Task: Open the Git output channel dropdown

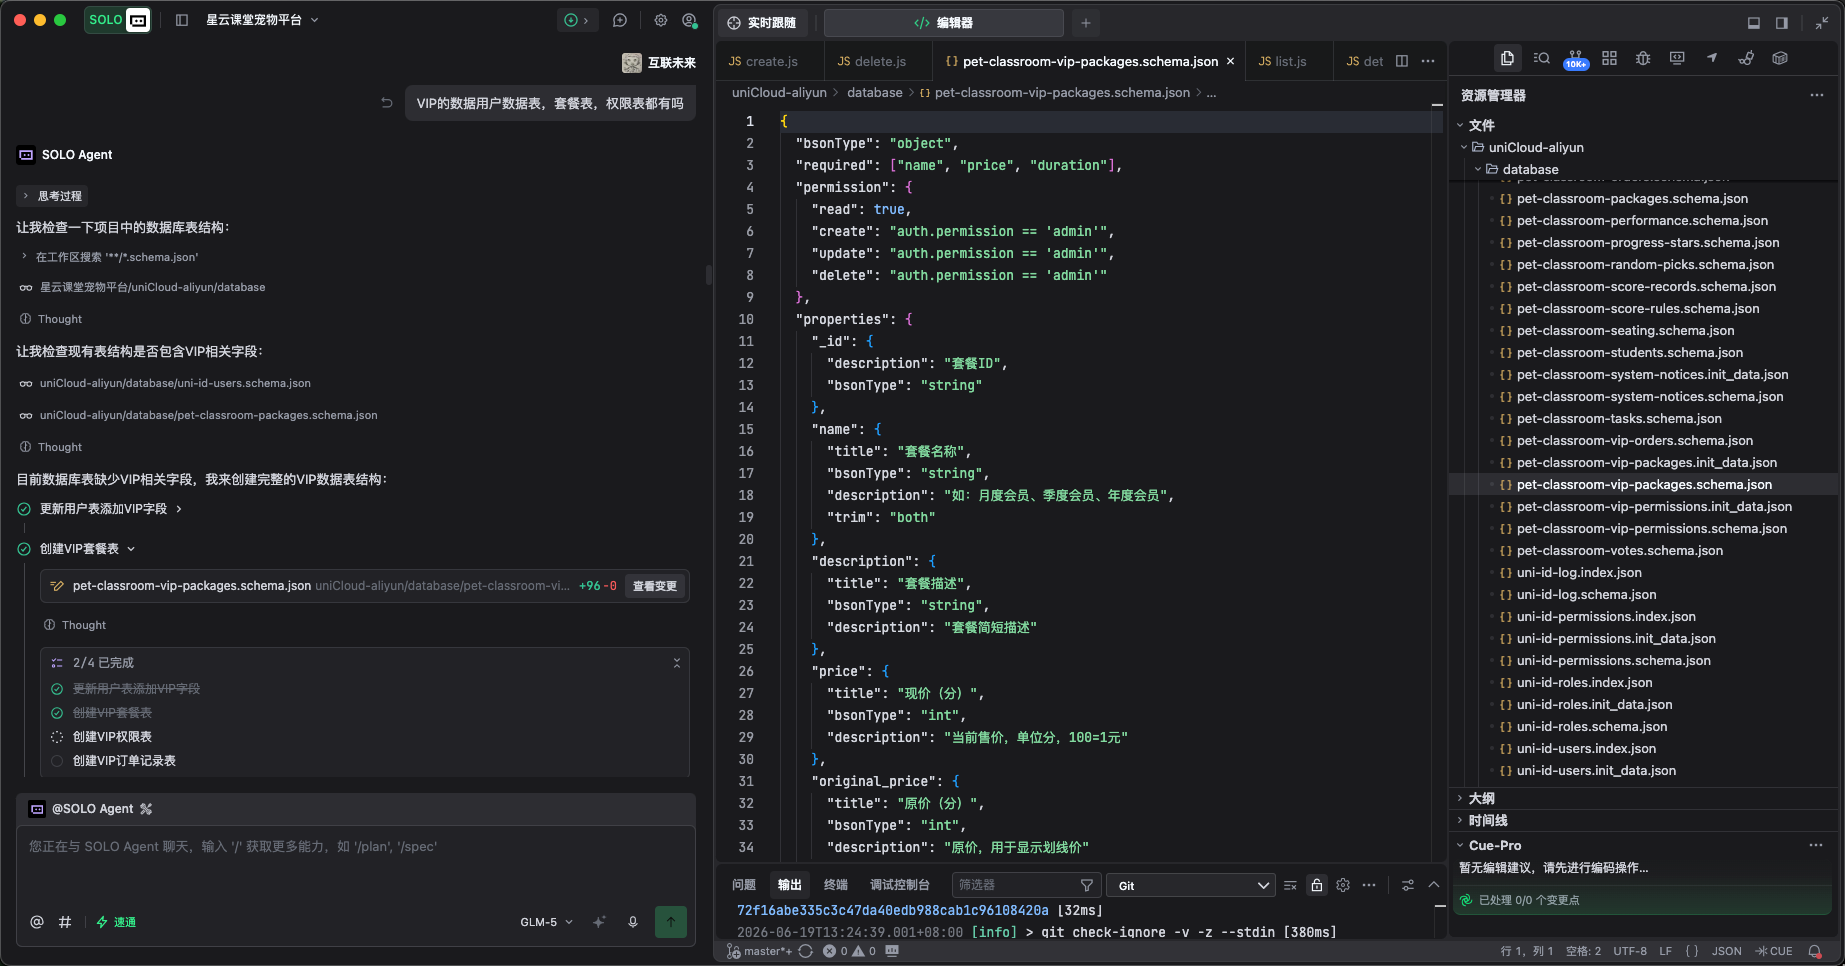Action: tap(1192, 885)
